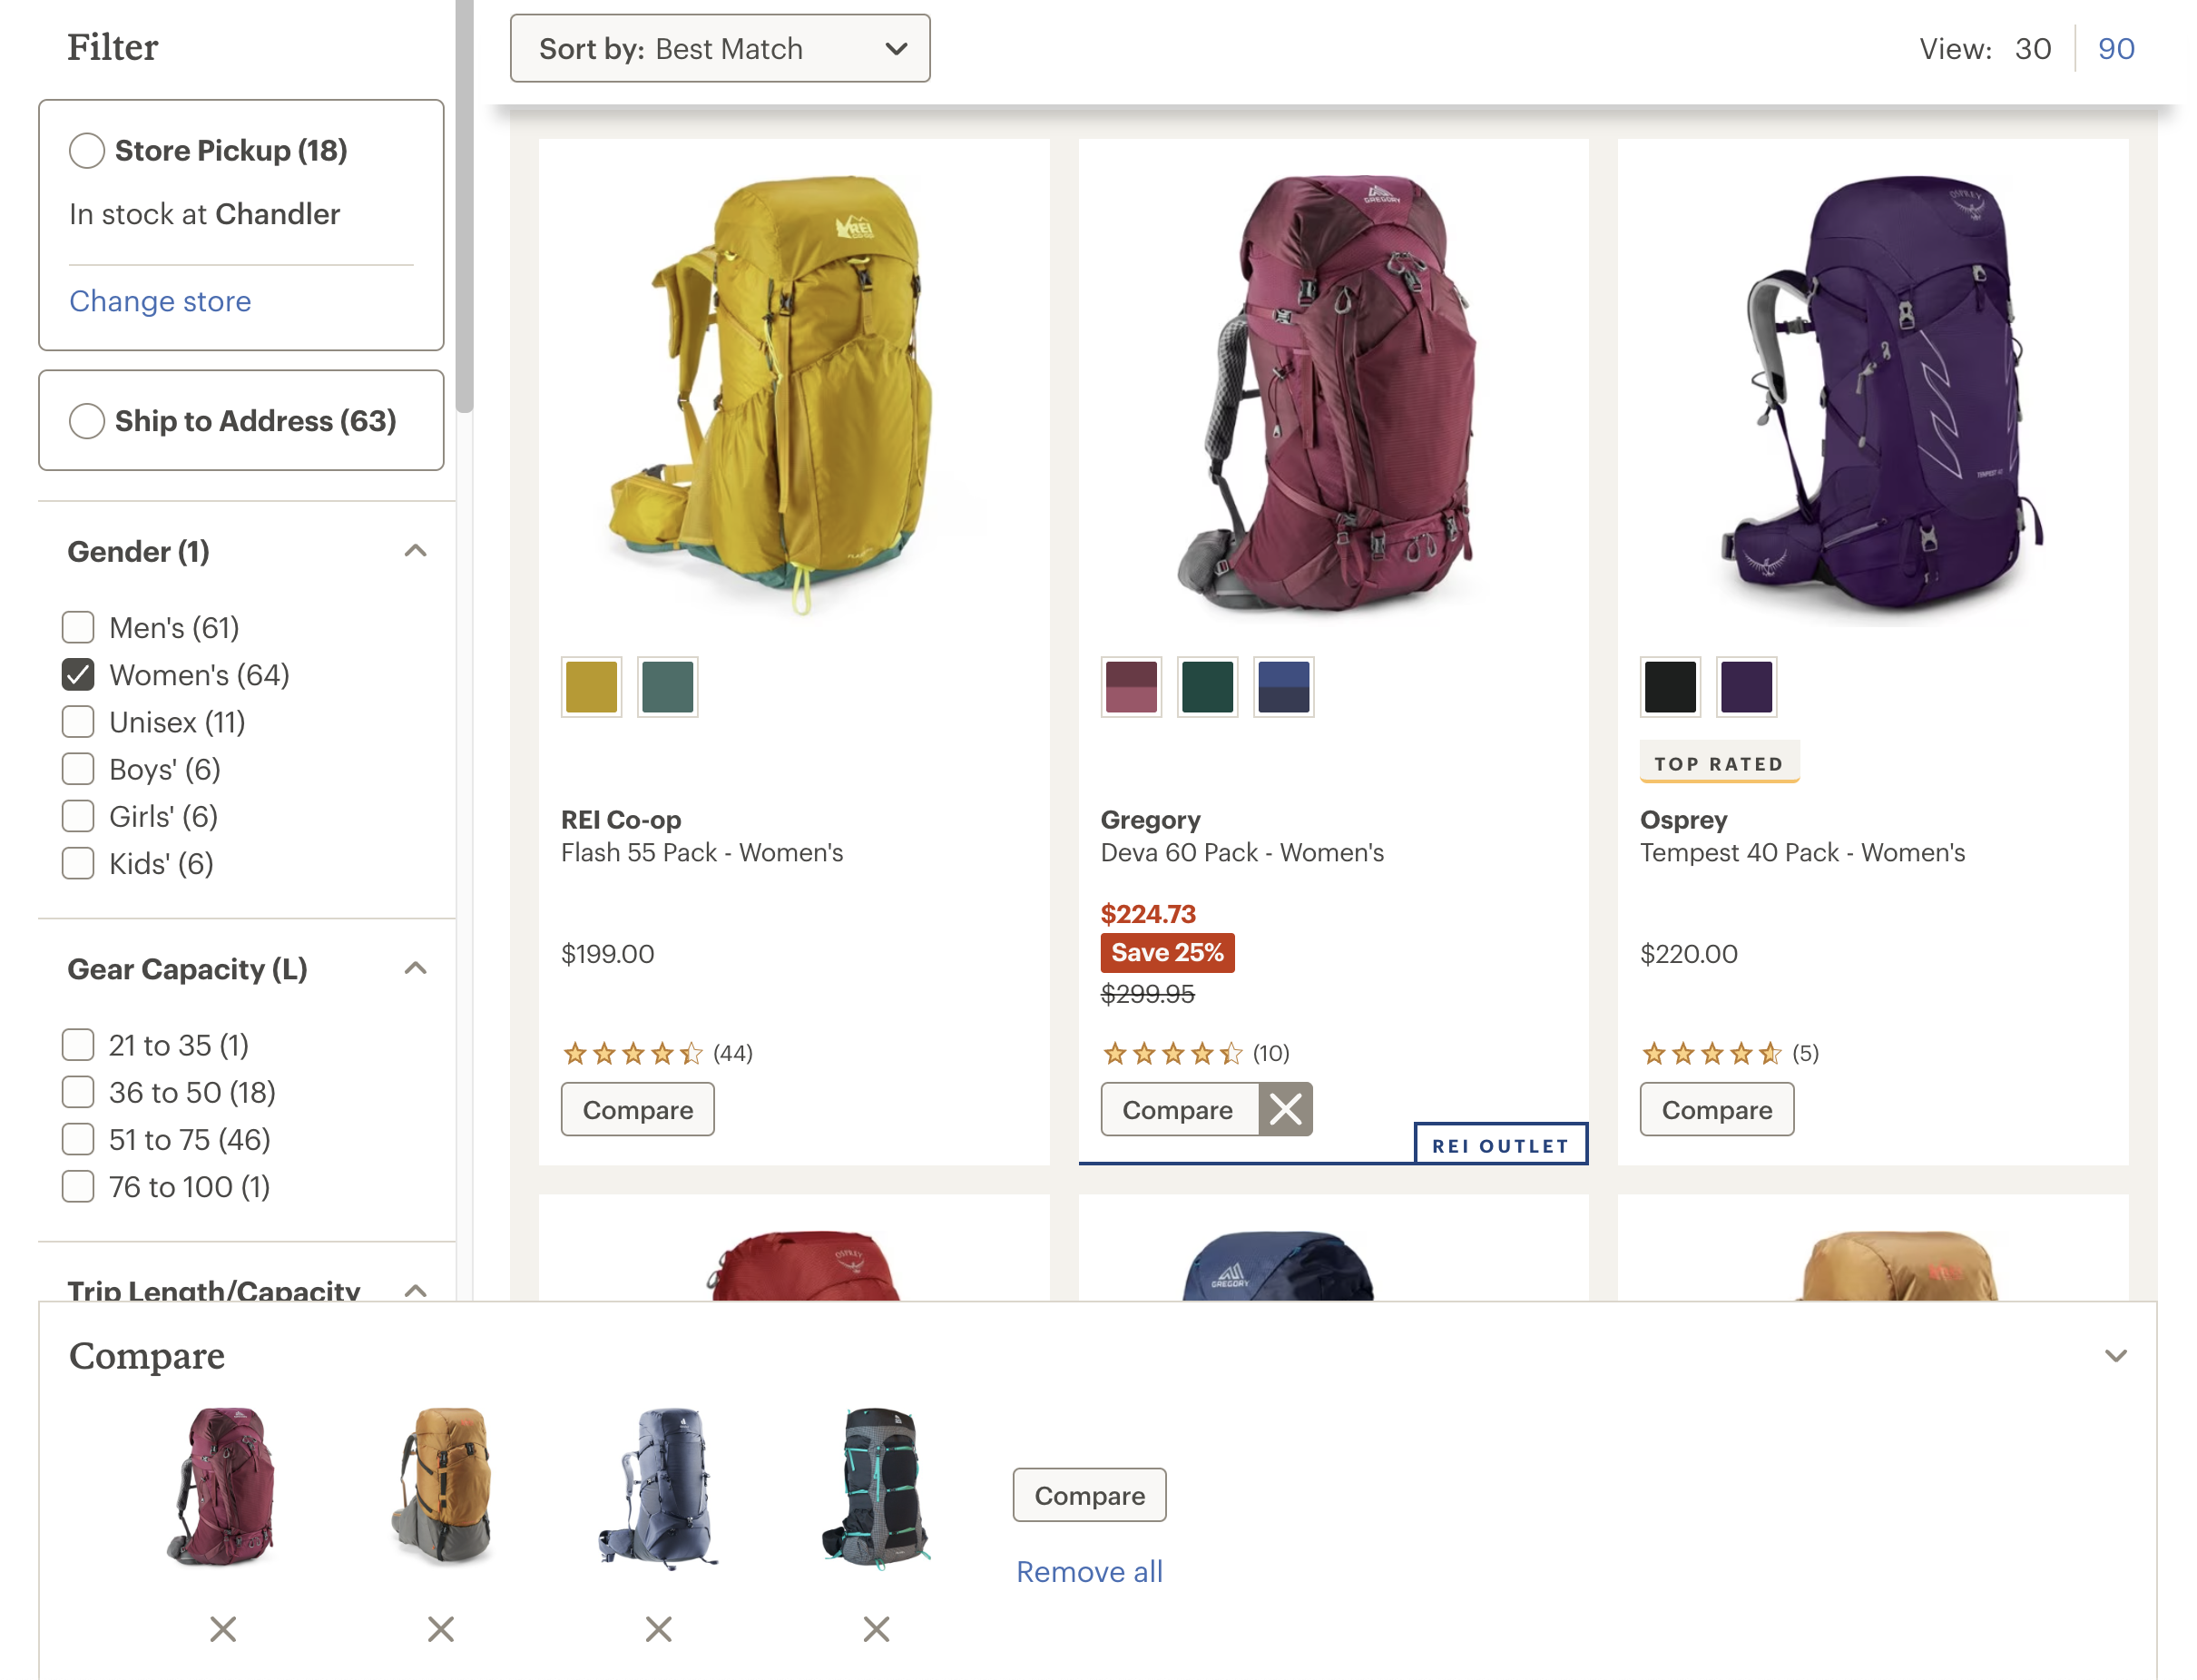The image size is (2197, 1680).
Task: Remove the blue pack from compare tray
Action: click(x=658, y=1629)
